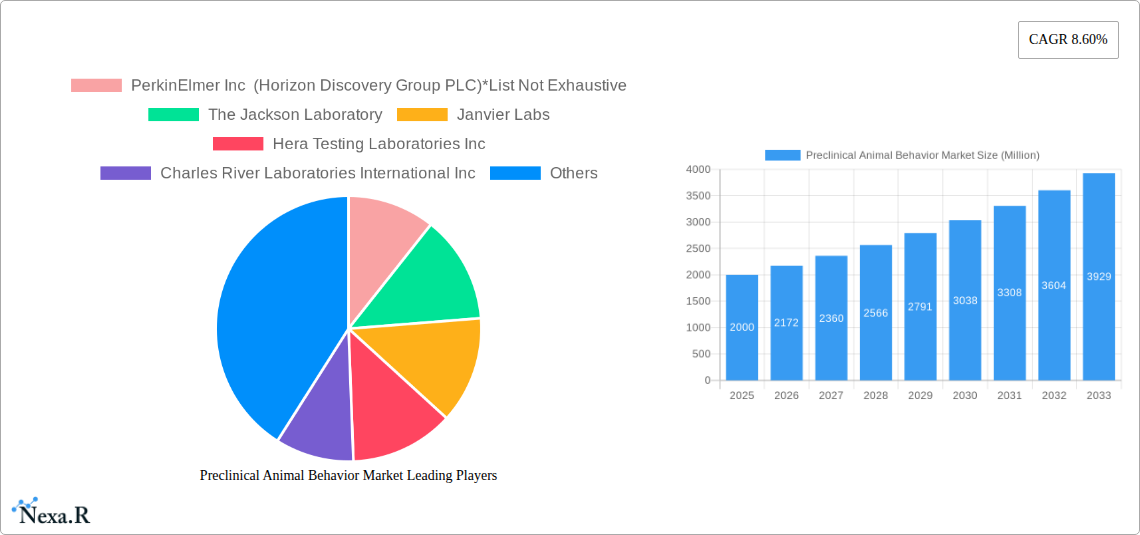This screenshot has width=1140, height=535.
Task: Click the 2028 bar labeled 2566
Action: tap(875, 313)
